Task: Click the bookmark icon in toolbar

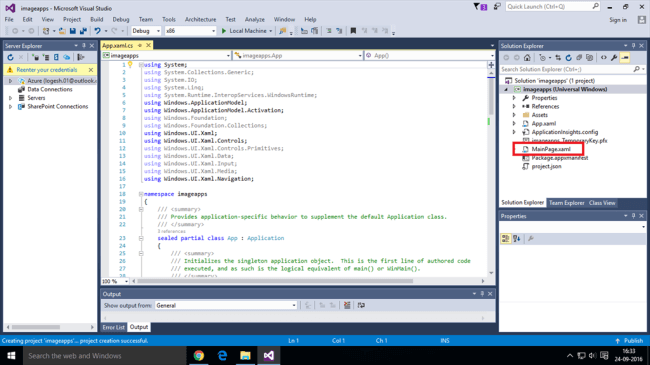Action: click(353, 31)
